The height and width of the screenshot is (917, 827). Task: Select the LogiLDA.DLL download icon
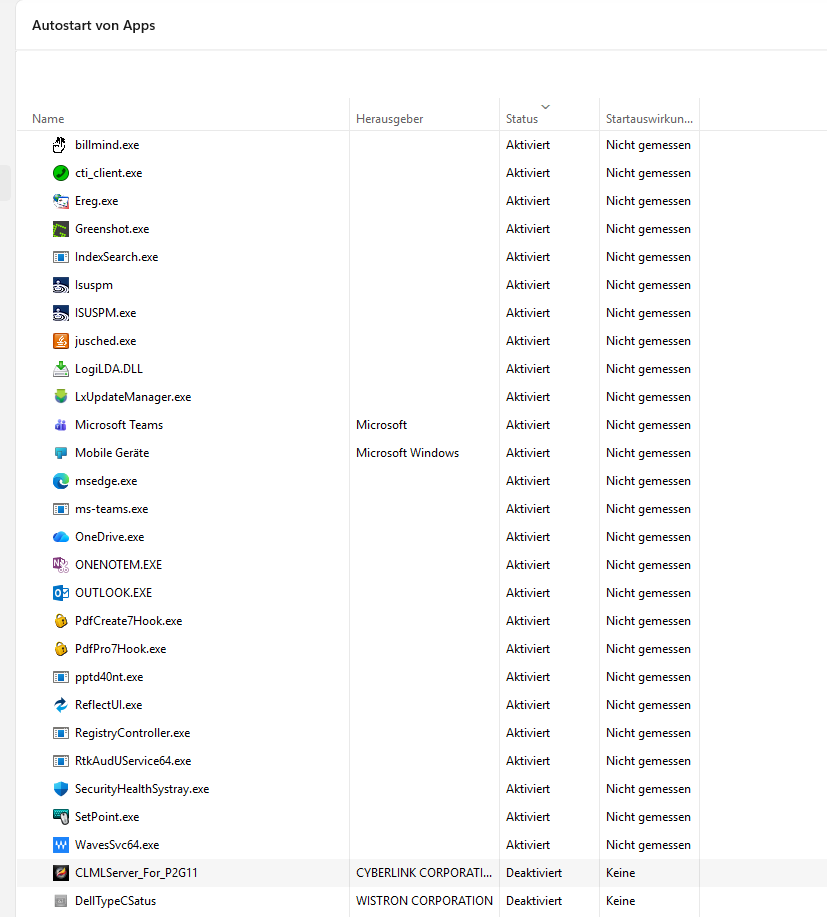pos(60,369)
